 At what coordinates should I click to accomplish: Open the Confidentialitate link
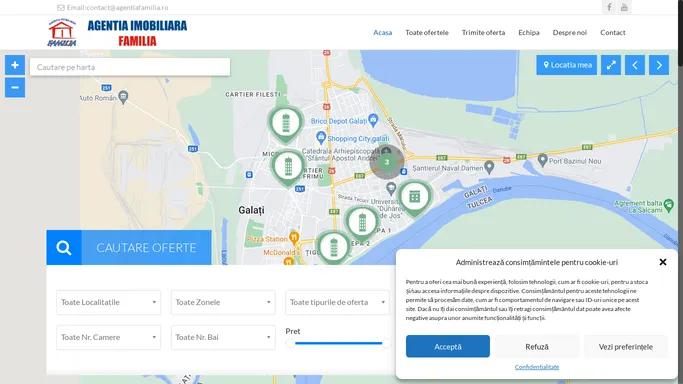tap(537, 367)
